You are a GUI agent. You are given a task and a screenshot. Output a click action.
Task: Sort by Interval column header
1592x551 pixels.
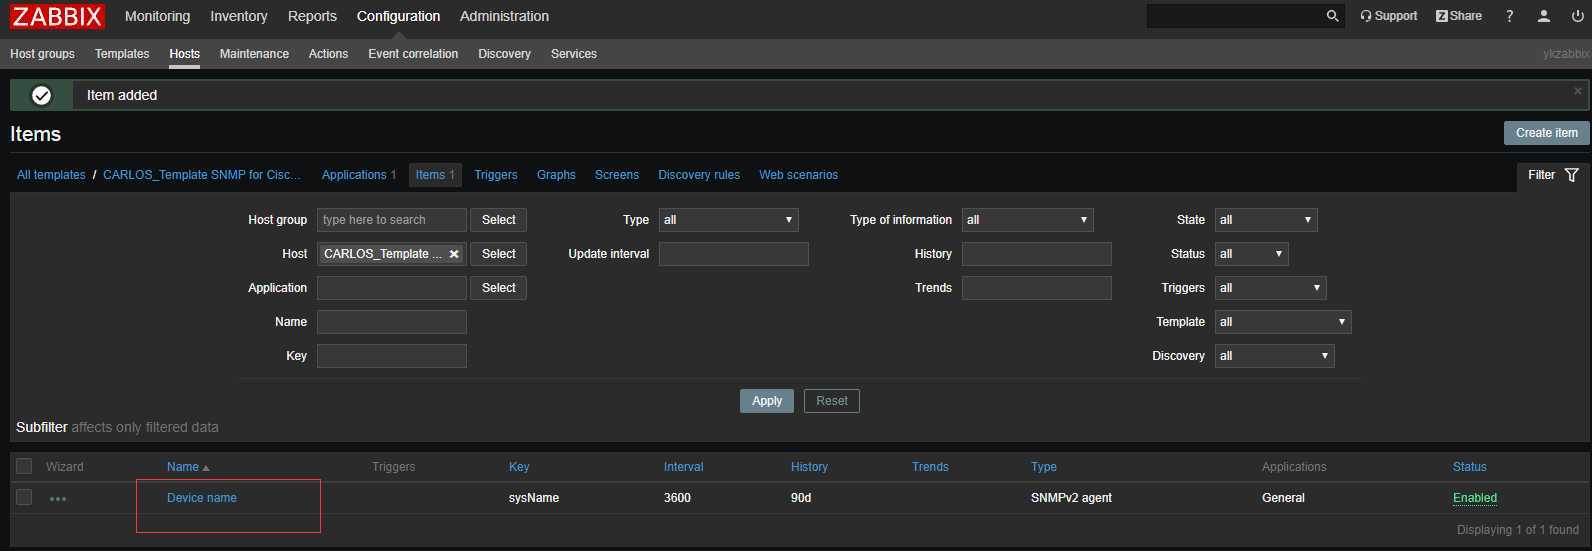tap(684, 467)
